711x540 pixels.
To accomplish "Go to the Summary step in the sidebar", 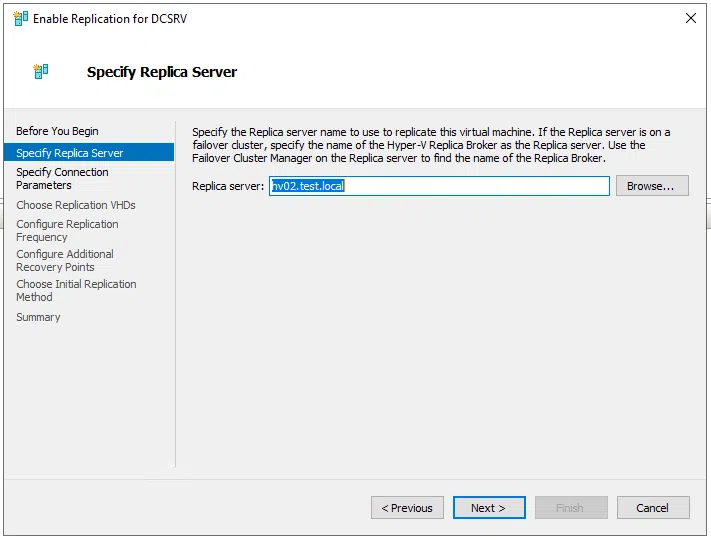I will (38, 317).
